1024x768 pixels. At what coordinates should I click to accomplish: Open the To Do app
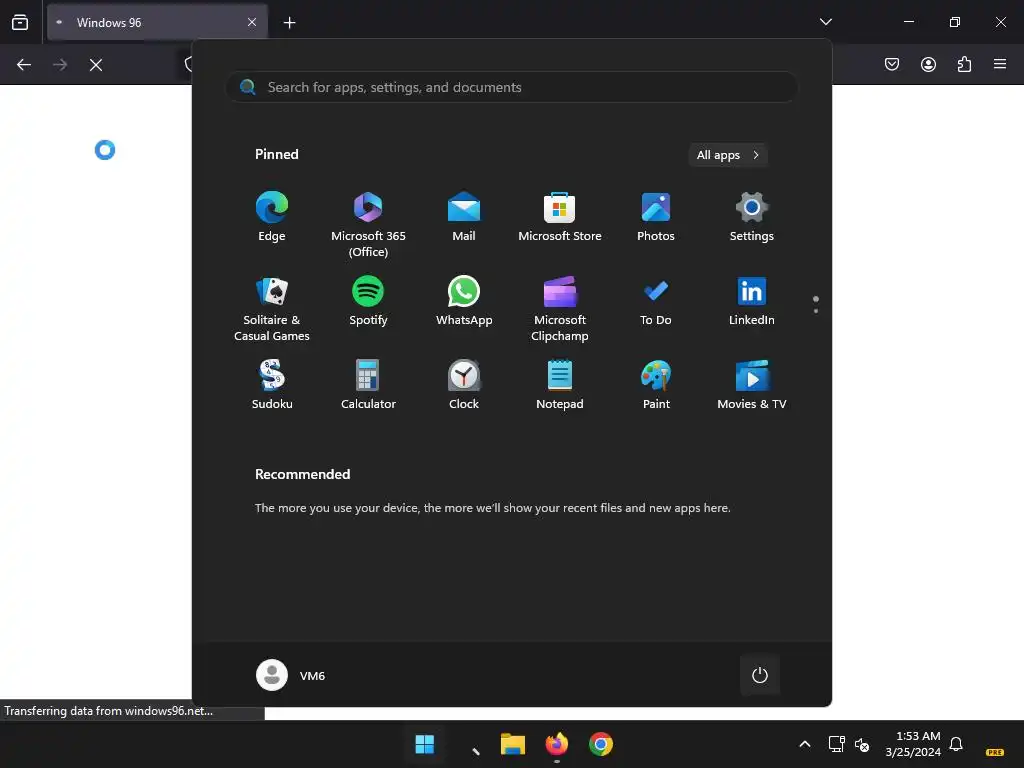[656, 301]
